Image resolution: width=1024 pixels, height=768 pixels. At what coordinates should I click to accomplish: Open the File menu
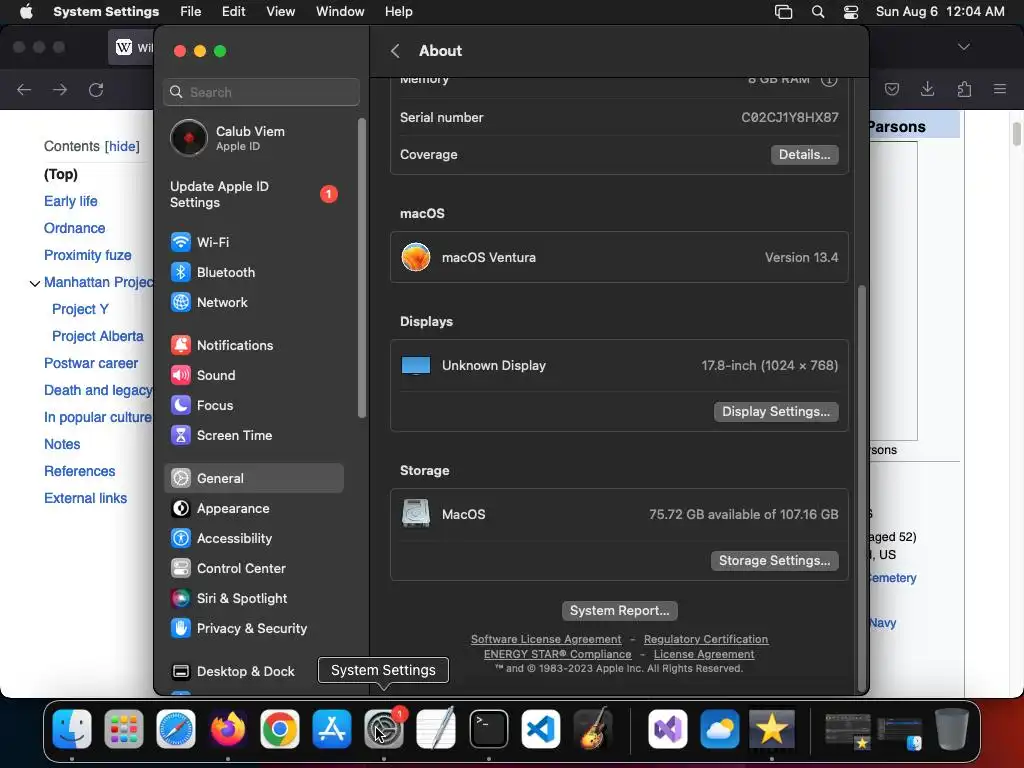click(191, 12)
